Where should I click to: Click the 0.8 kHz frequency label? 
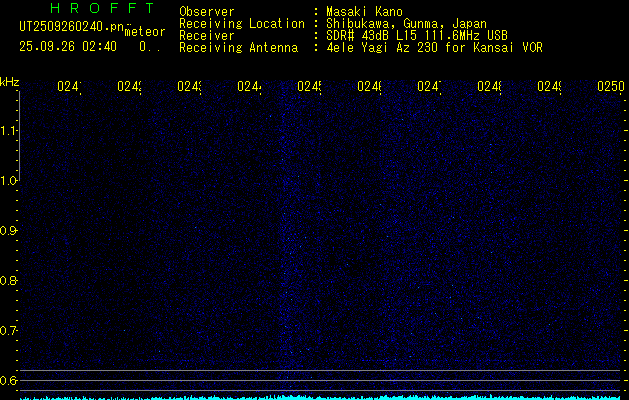(8, 280)
